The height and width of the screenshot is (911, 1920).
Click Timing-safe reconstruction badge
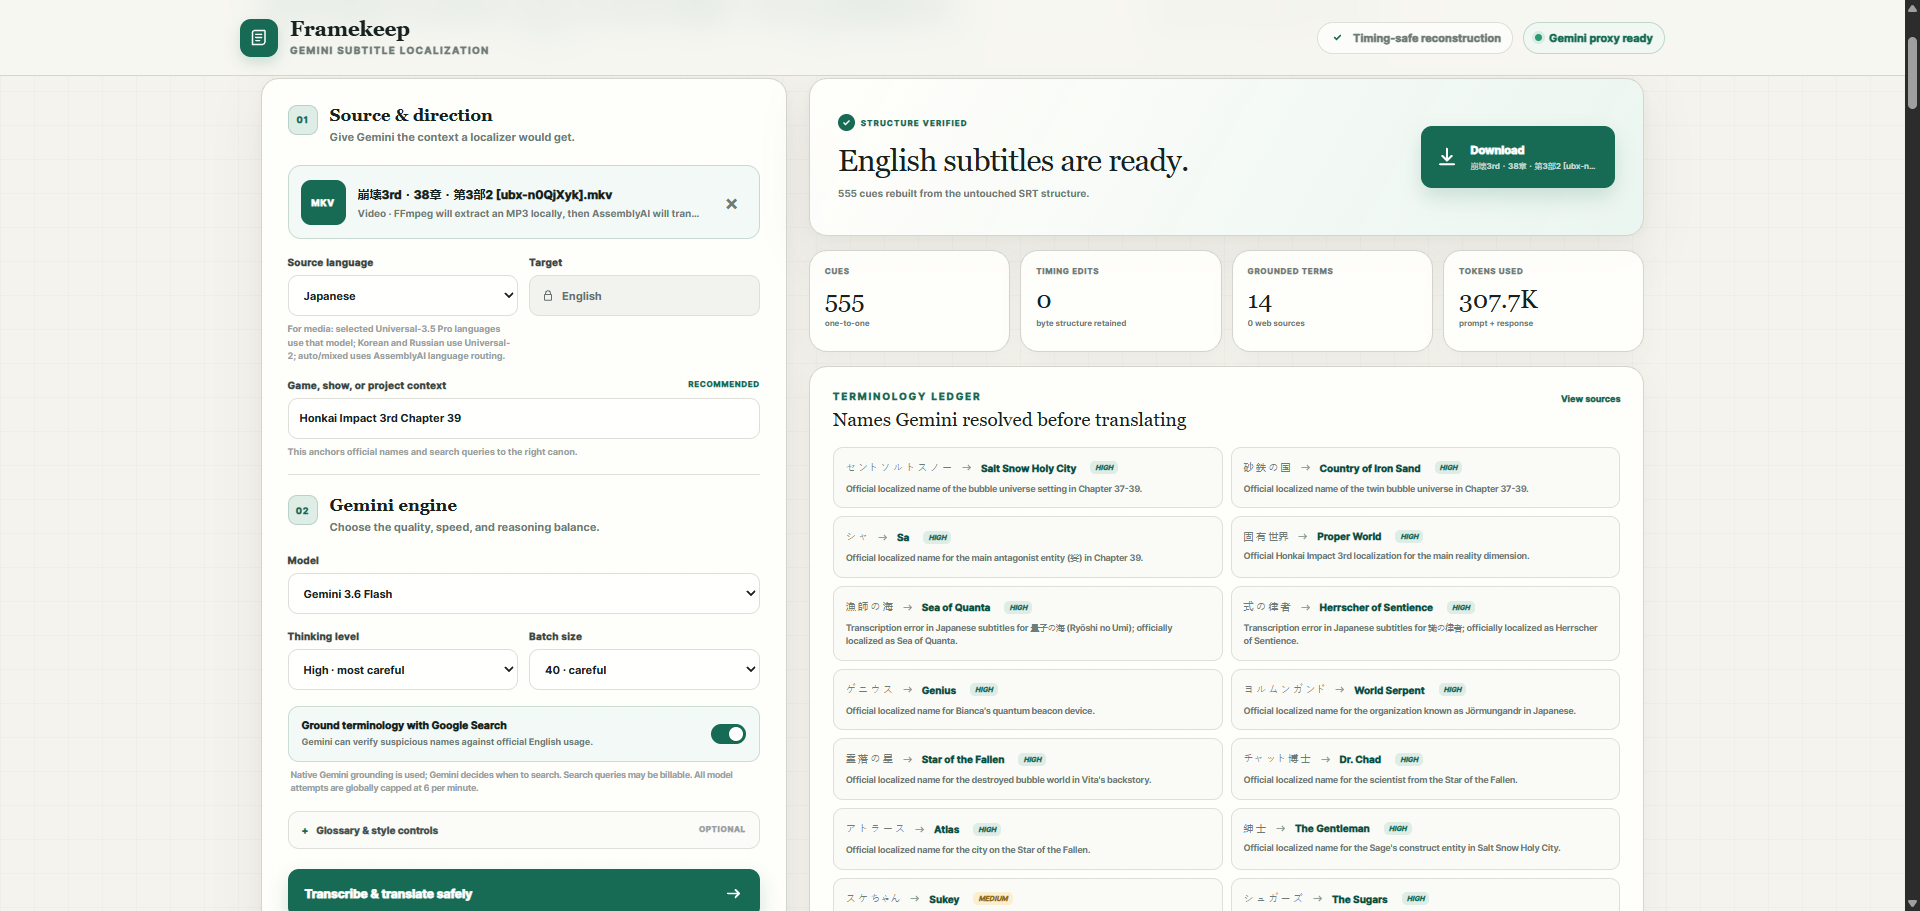point(1415,38)
